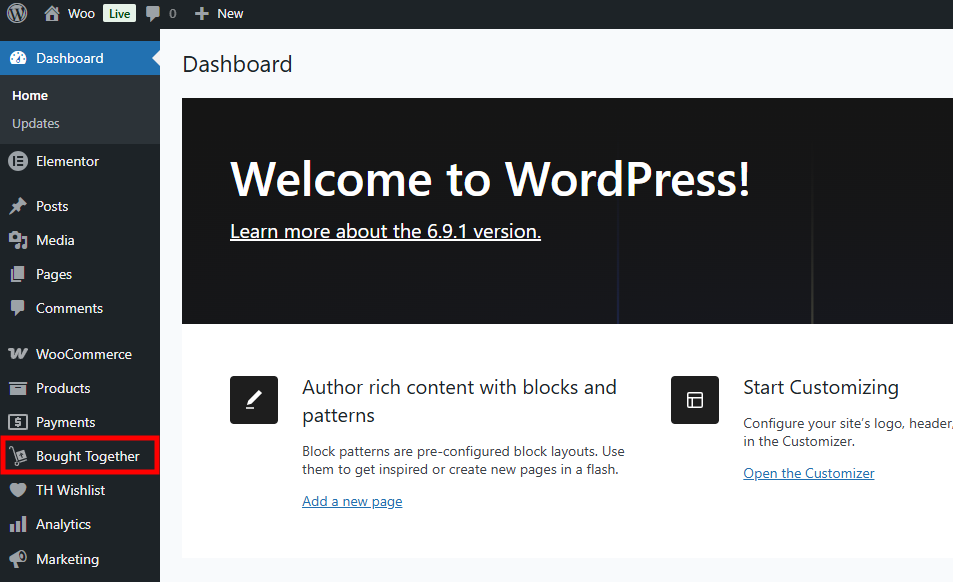Open the Products menu
953x582 pixels.
coord(63,388)
